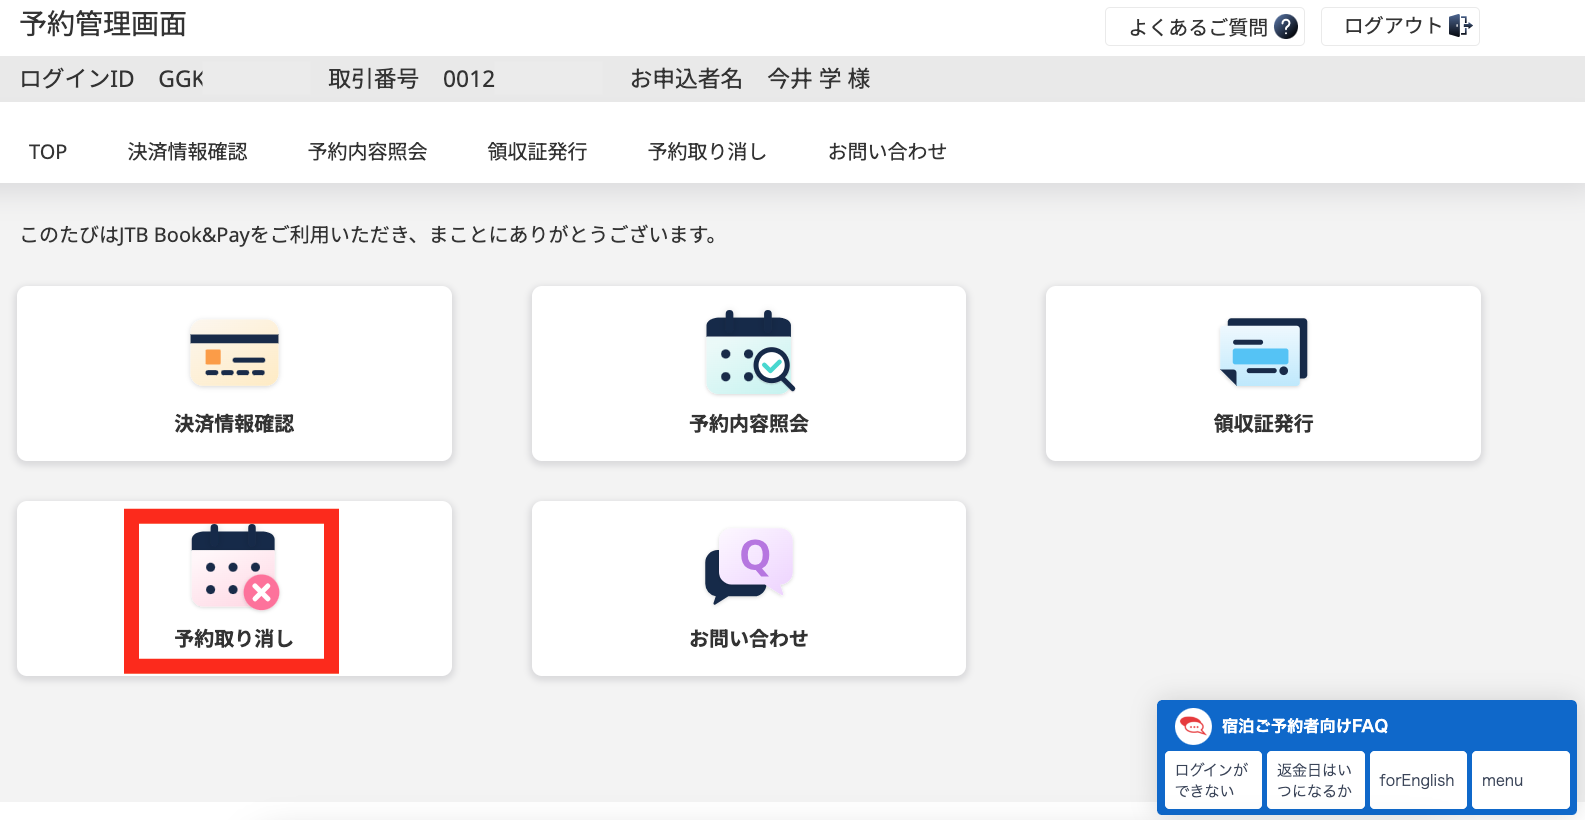The image size is (1585, 820).
Task: Open the お問い合わせ card label
Action: [x=749, y=639]
